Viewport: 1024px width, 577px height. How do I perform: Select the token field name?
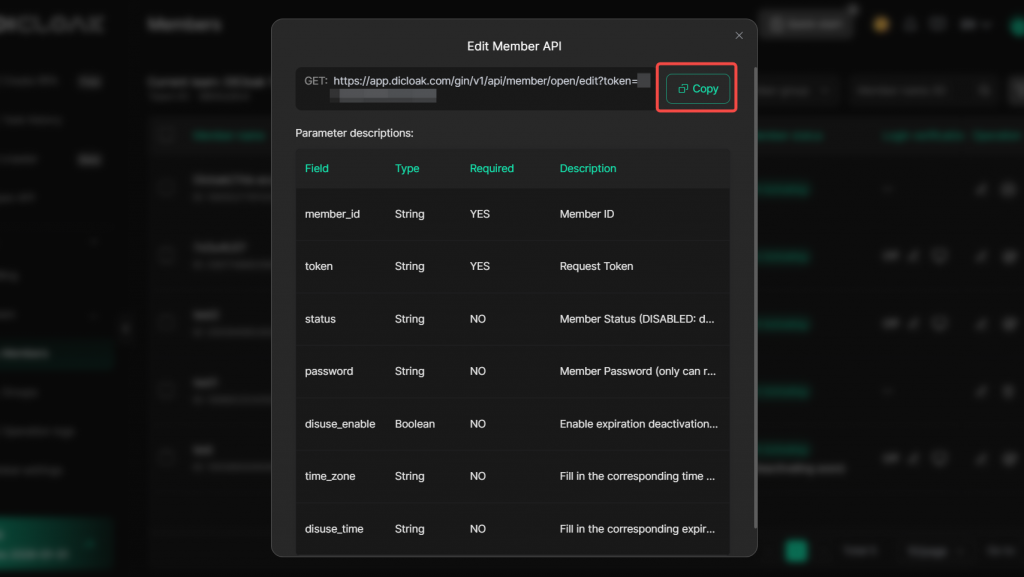tap(319, 266)
